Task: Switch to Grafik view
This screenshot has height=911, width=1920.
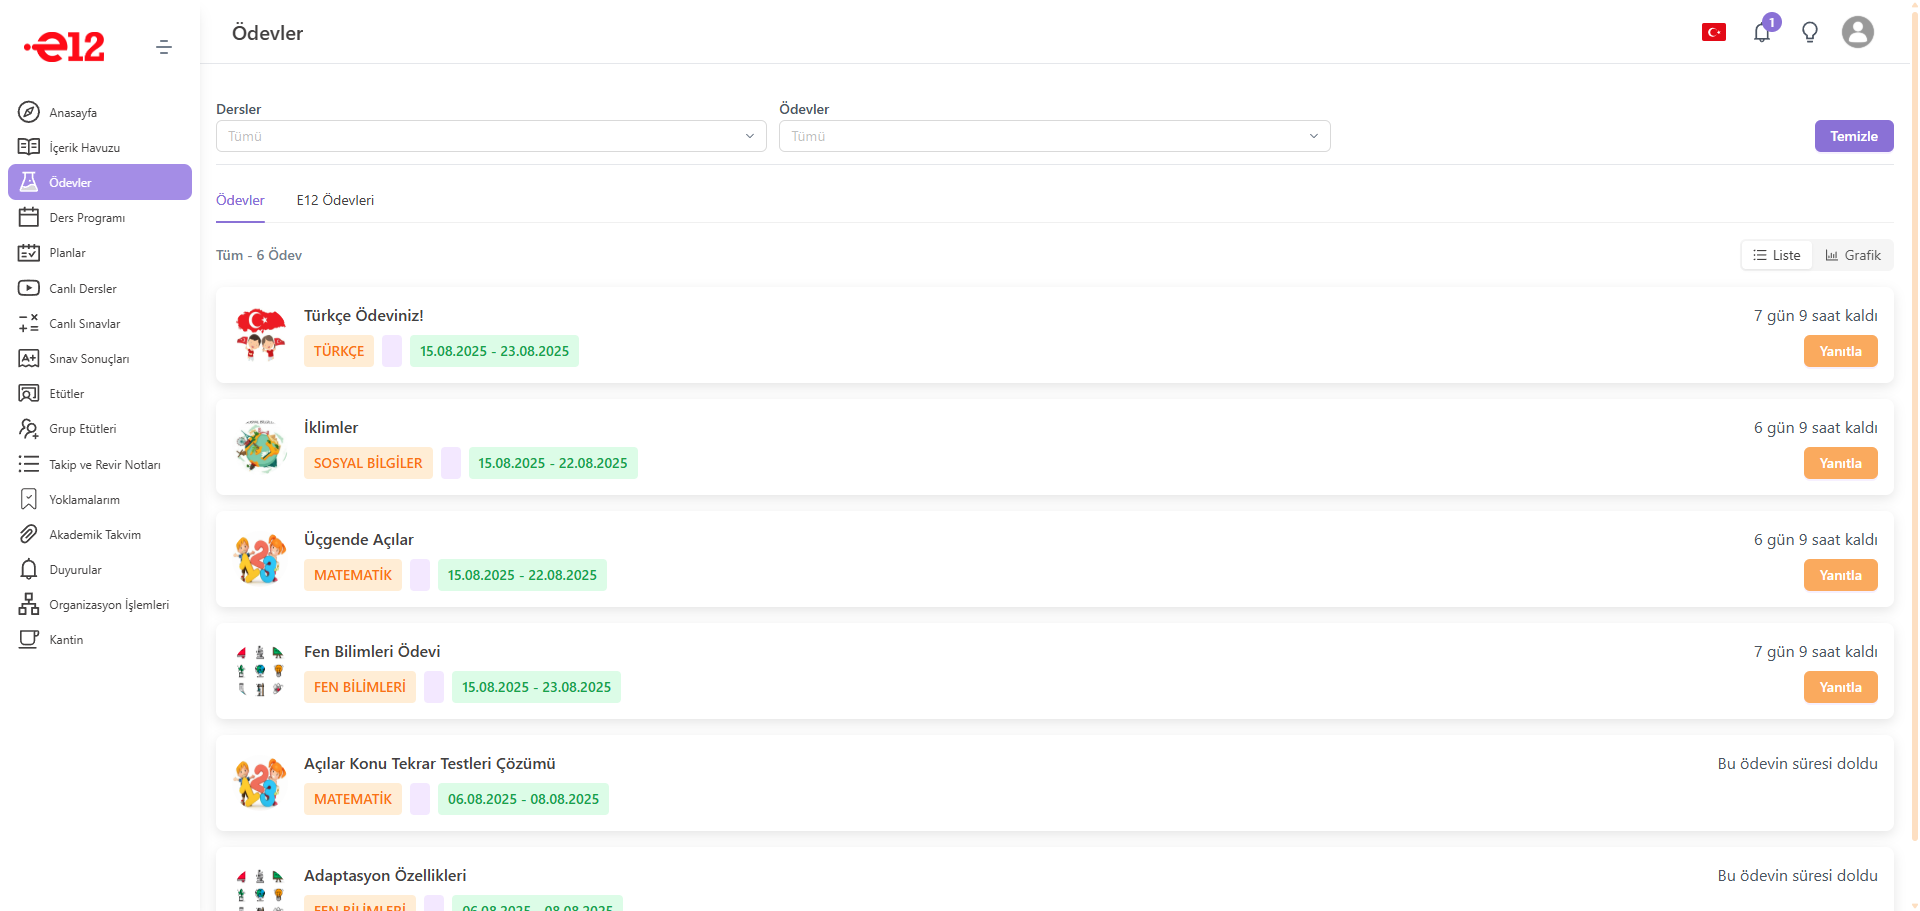Action: click(x=1853, y=255)
